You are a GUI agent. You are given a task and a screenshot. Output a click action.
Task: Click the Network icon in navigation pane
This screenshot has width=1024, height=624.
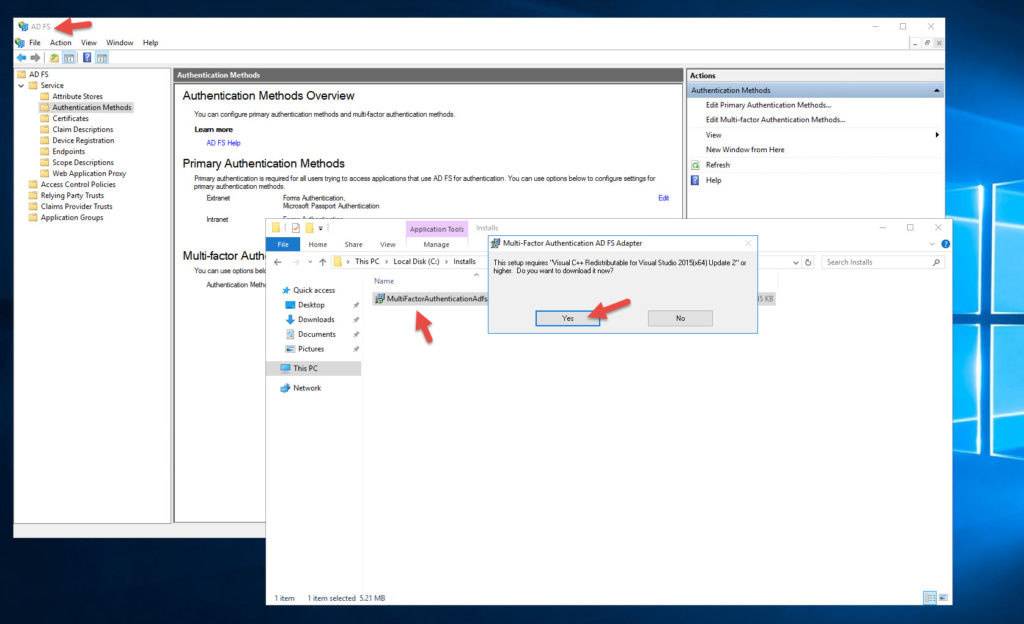click(286, 388)
